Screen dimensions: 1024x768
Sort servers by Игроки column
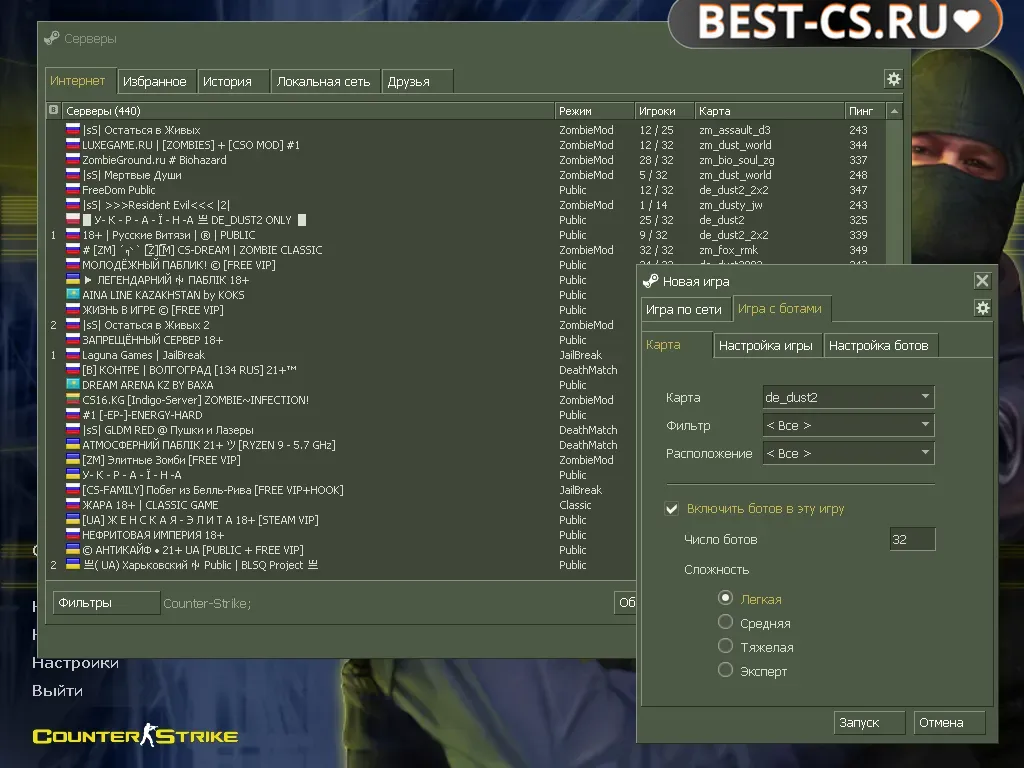click(x=664, y=111)
